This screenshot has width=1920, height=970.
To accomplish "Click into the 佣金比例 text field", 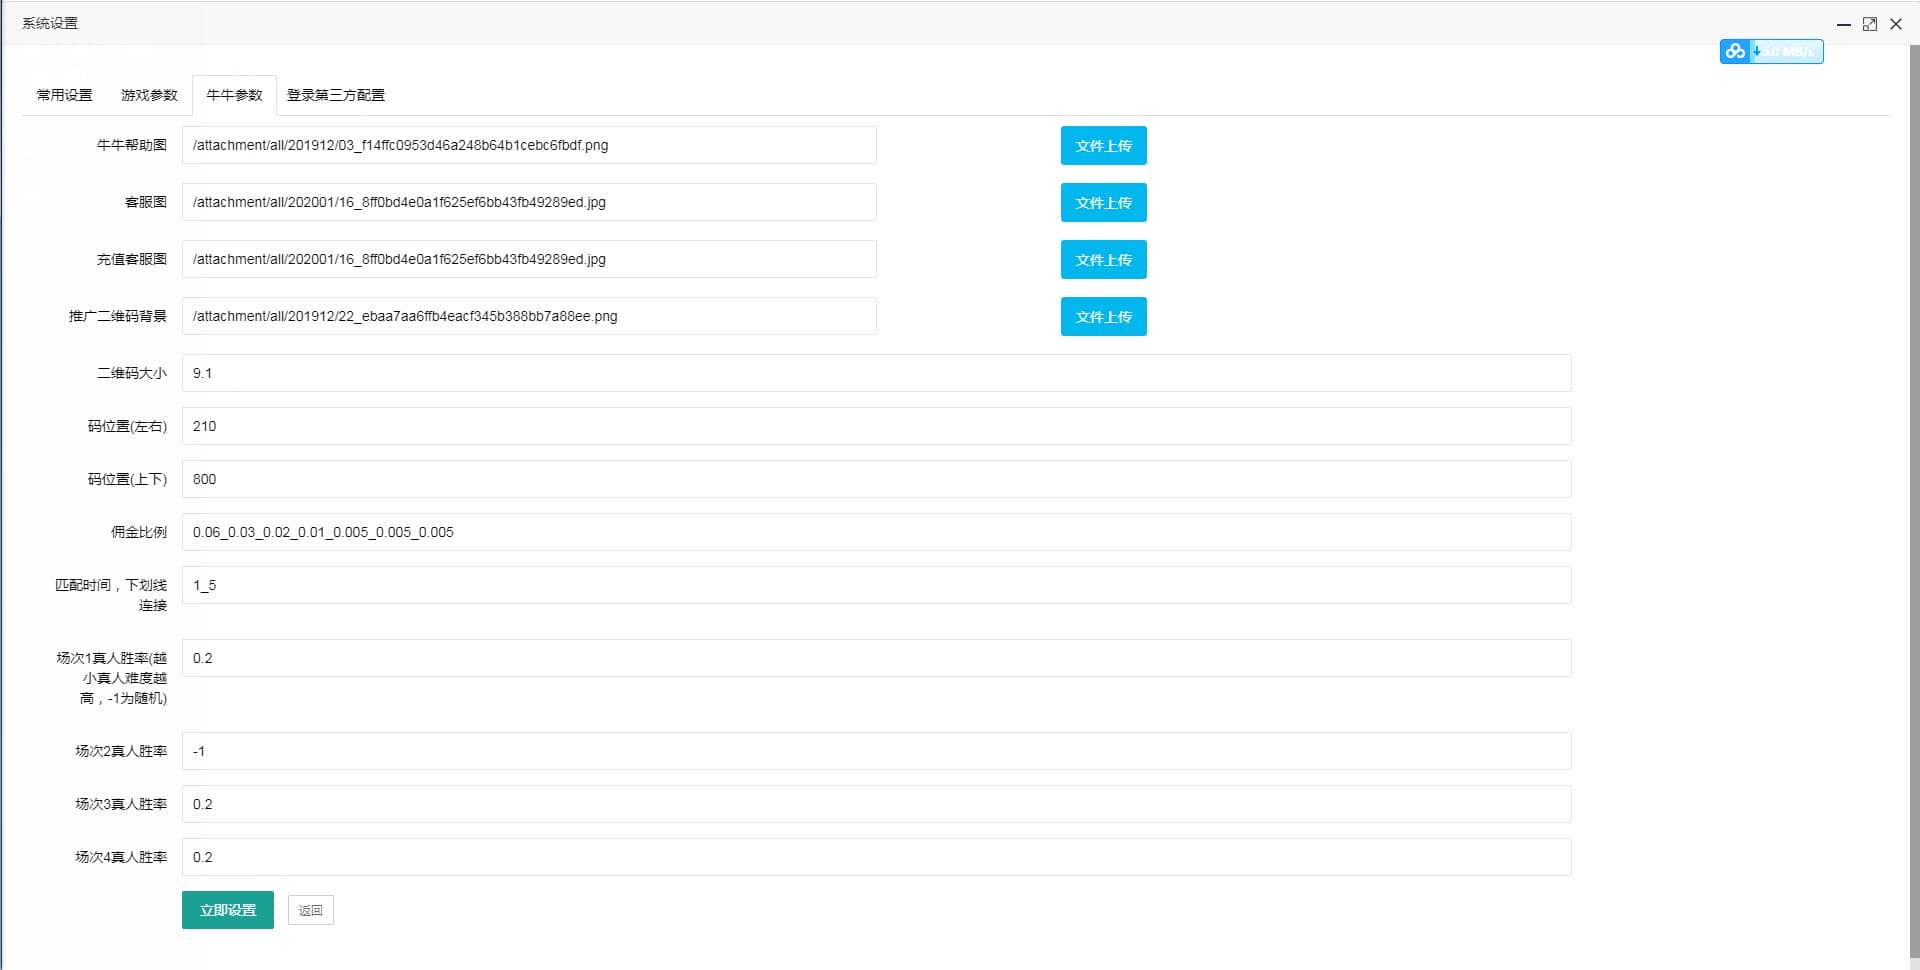I will coord(875,532).
